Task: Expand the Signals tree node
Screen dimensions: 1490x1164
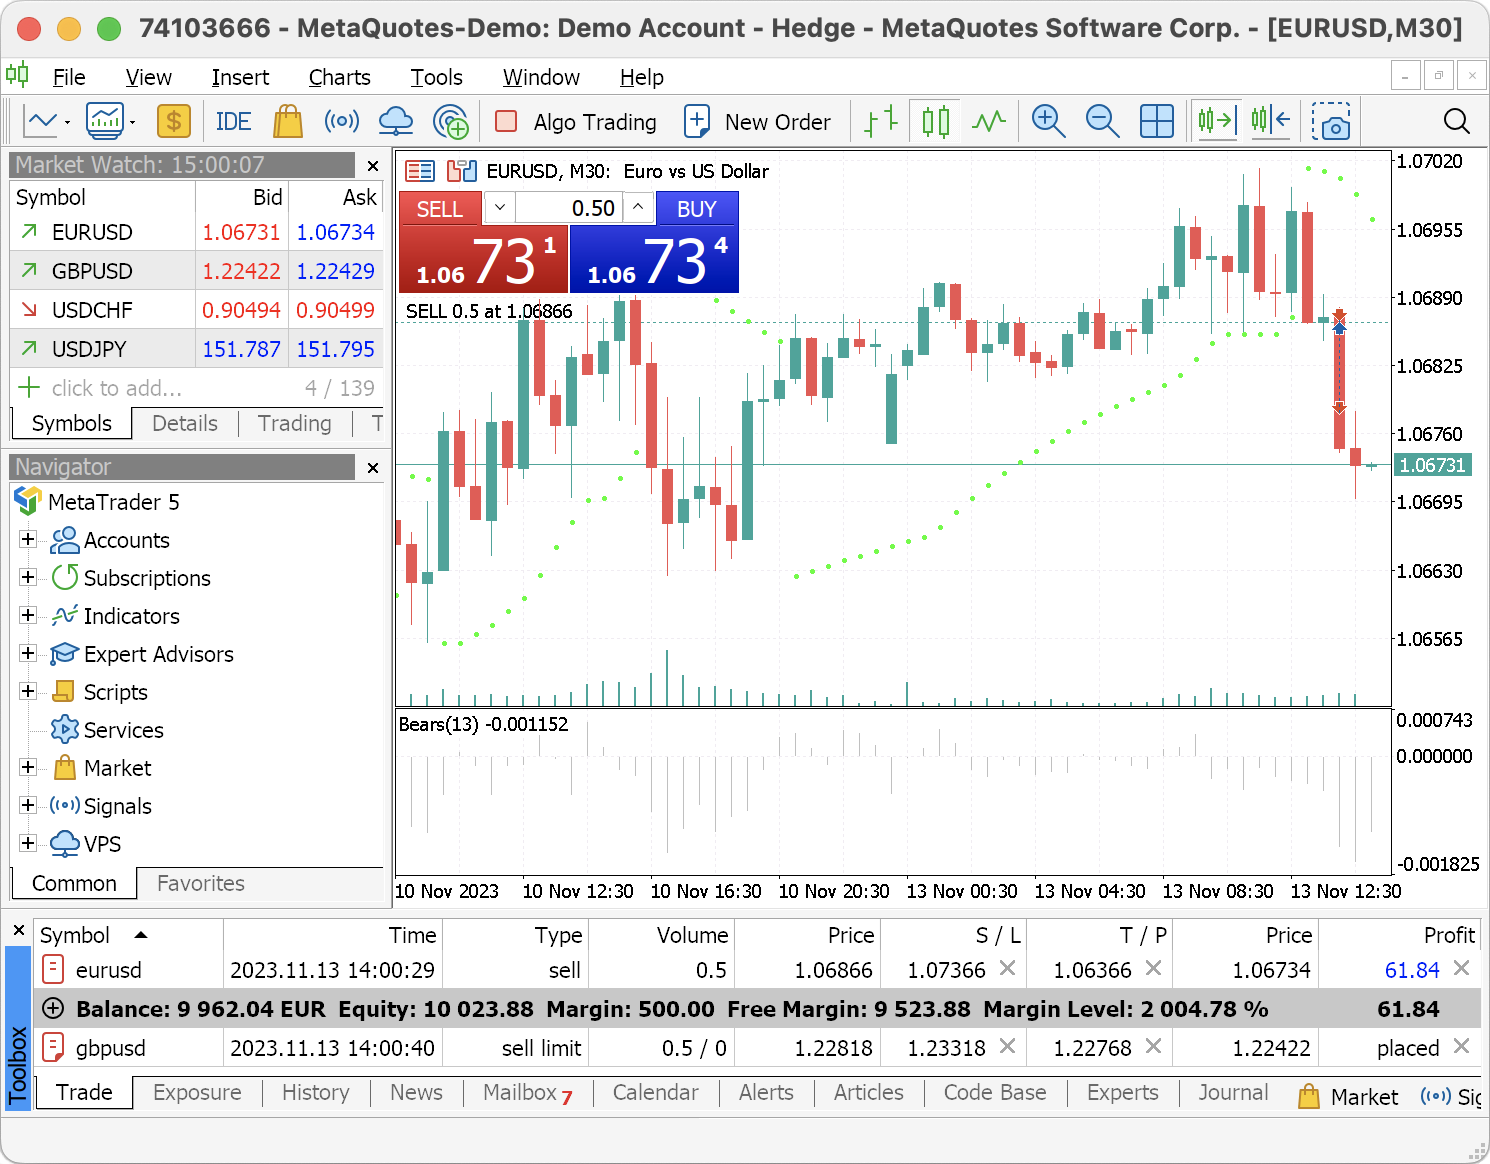Action: tap(28, 805)
